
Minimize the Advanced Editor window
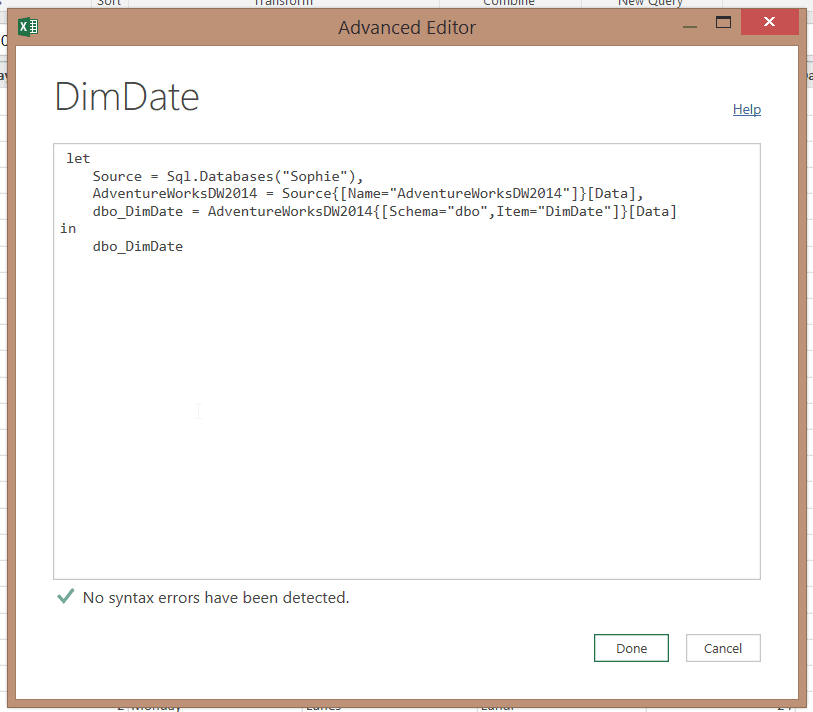(690, 24)
